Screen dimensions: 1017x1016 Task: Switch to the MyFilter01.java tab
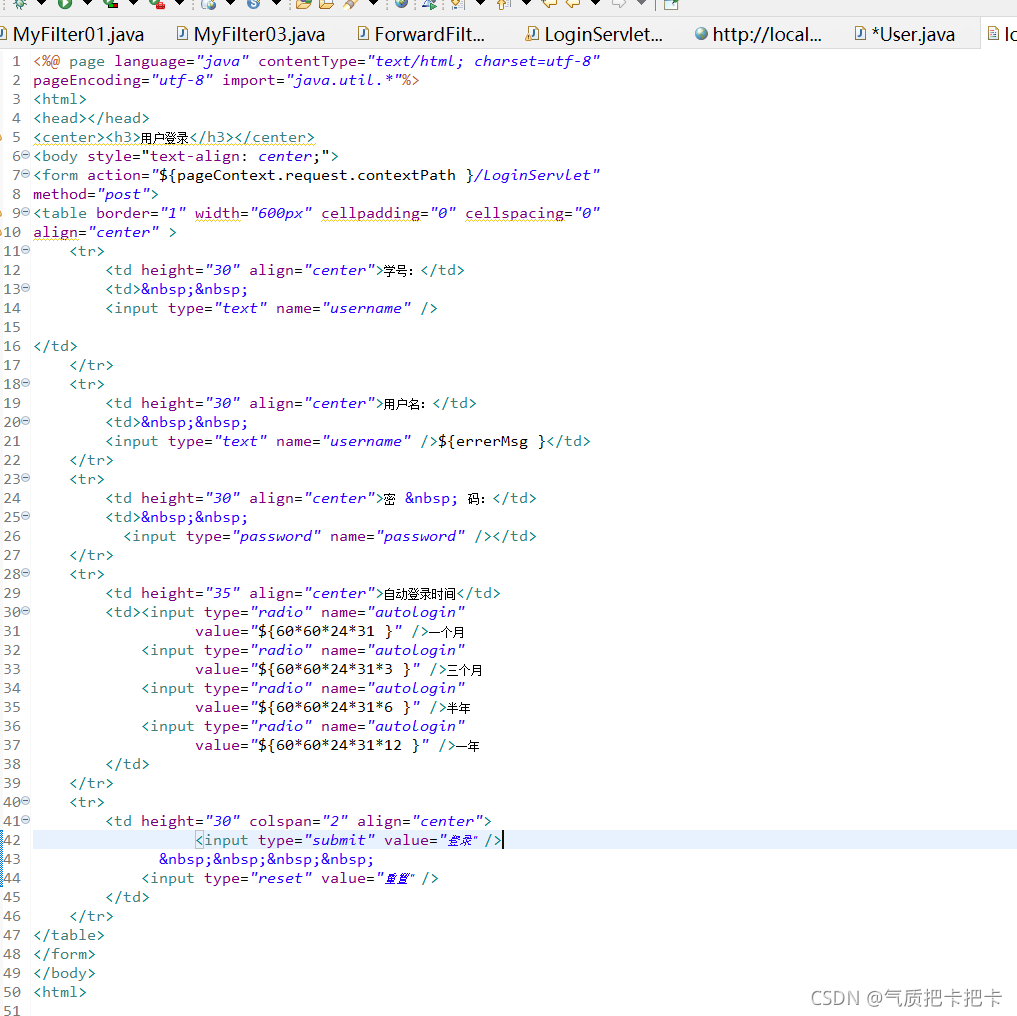tap(73, 34)
